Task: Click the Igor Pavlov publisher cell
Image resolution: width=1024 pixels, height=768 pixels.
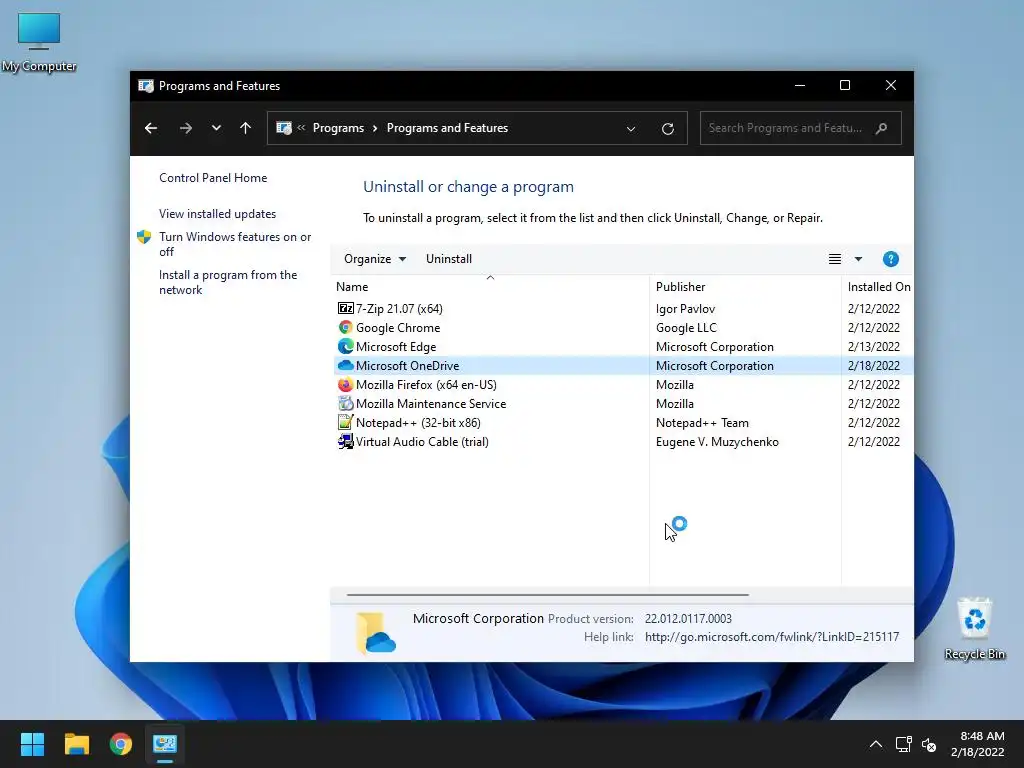Action: (685, 308)
